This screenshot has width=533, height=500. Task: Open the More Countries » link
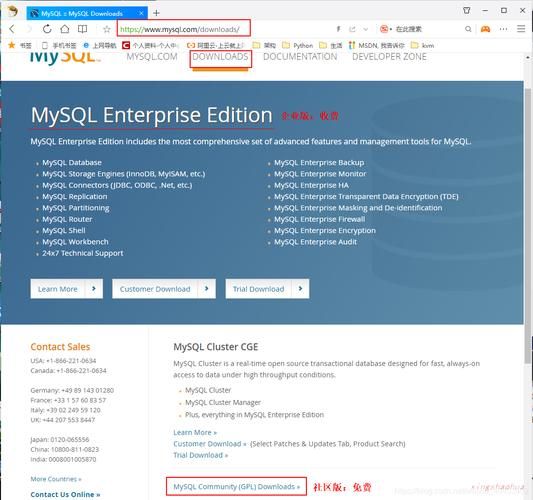[x=56, y=479]
